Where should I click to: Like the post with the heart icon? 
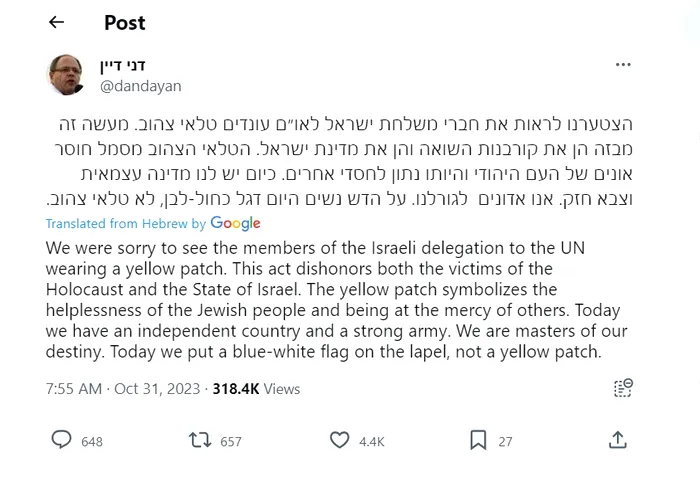point(341,440)
